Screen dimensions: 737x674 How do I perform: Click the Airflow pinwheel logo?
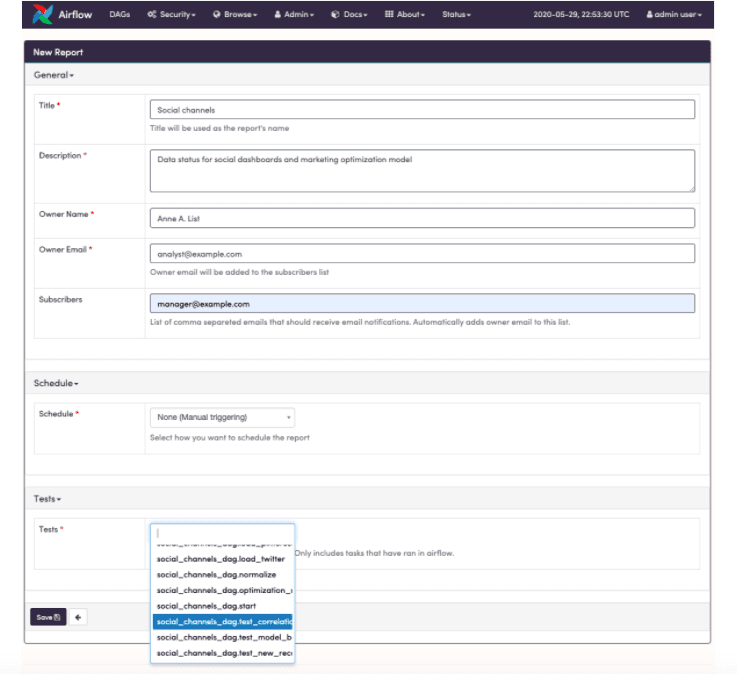(x=43, y=15)
